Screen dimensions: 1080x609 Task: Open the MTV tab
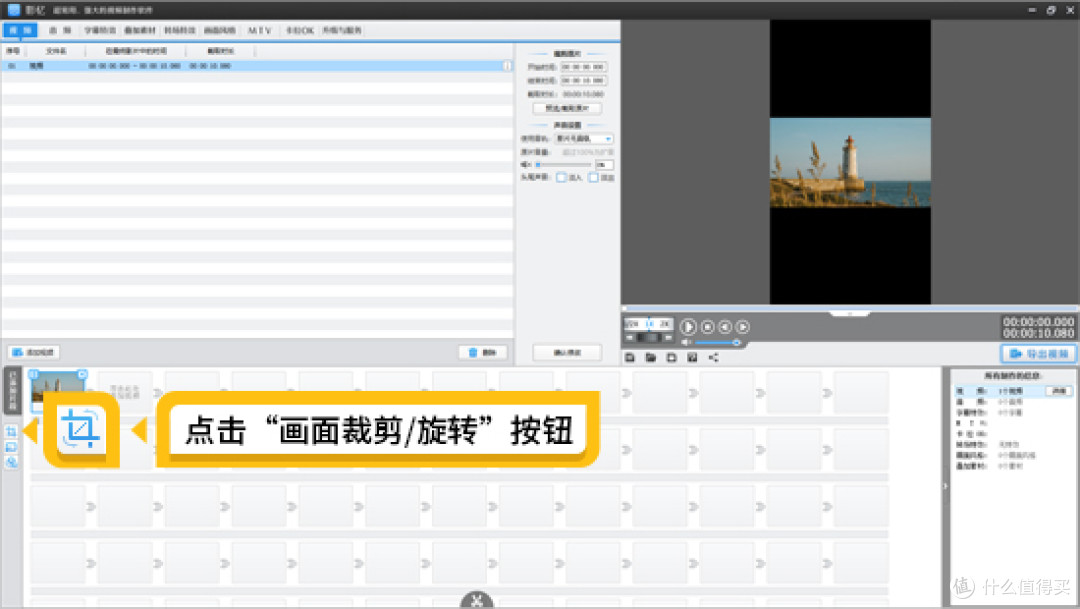click(x=260, y=30)
